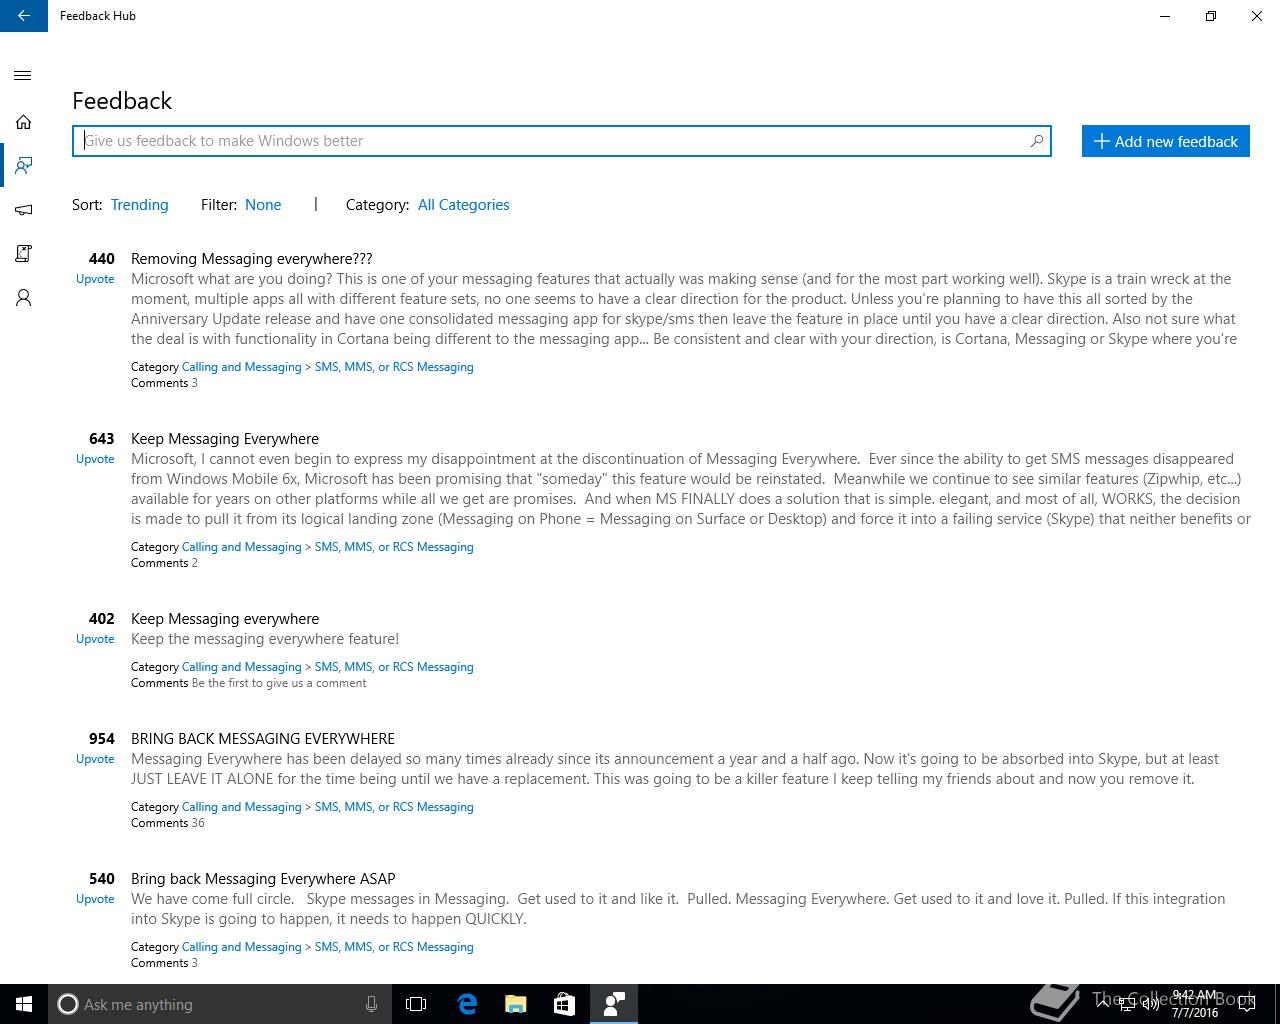Click the Cortana microphone icon
This screenshot has width=1280, height=1024.
(x=371, y=1004)
